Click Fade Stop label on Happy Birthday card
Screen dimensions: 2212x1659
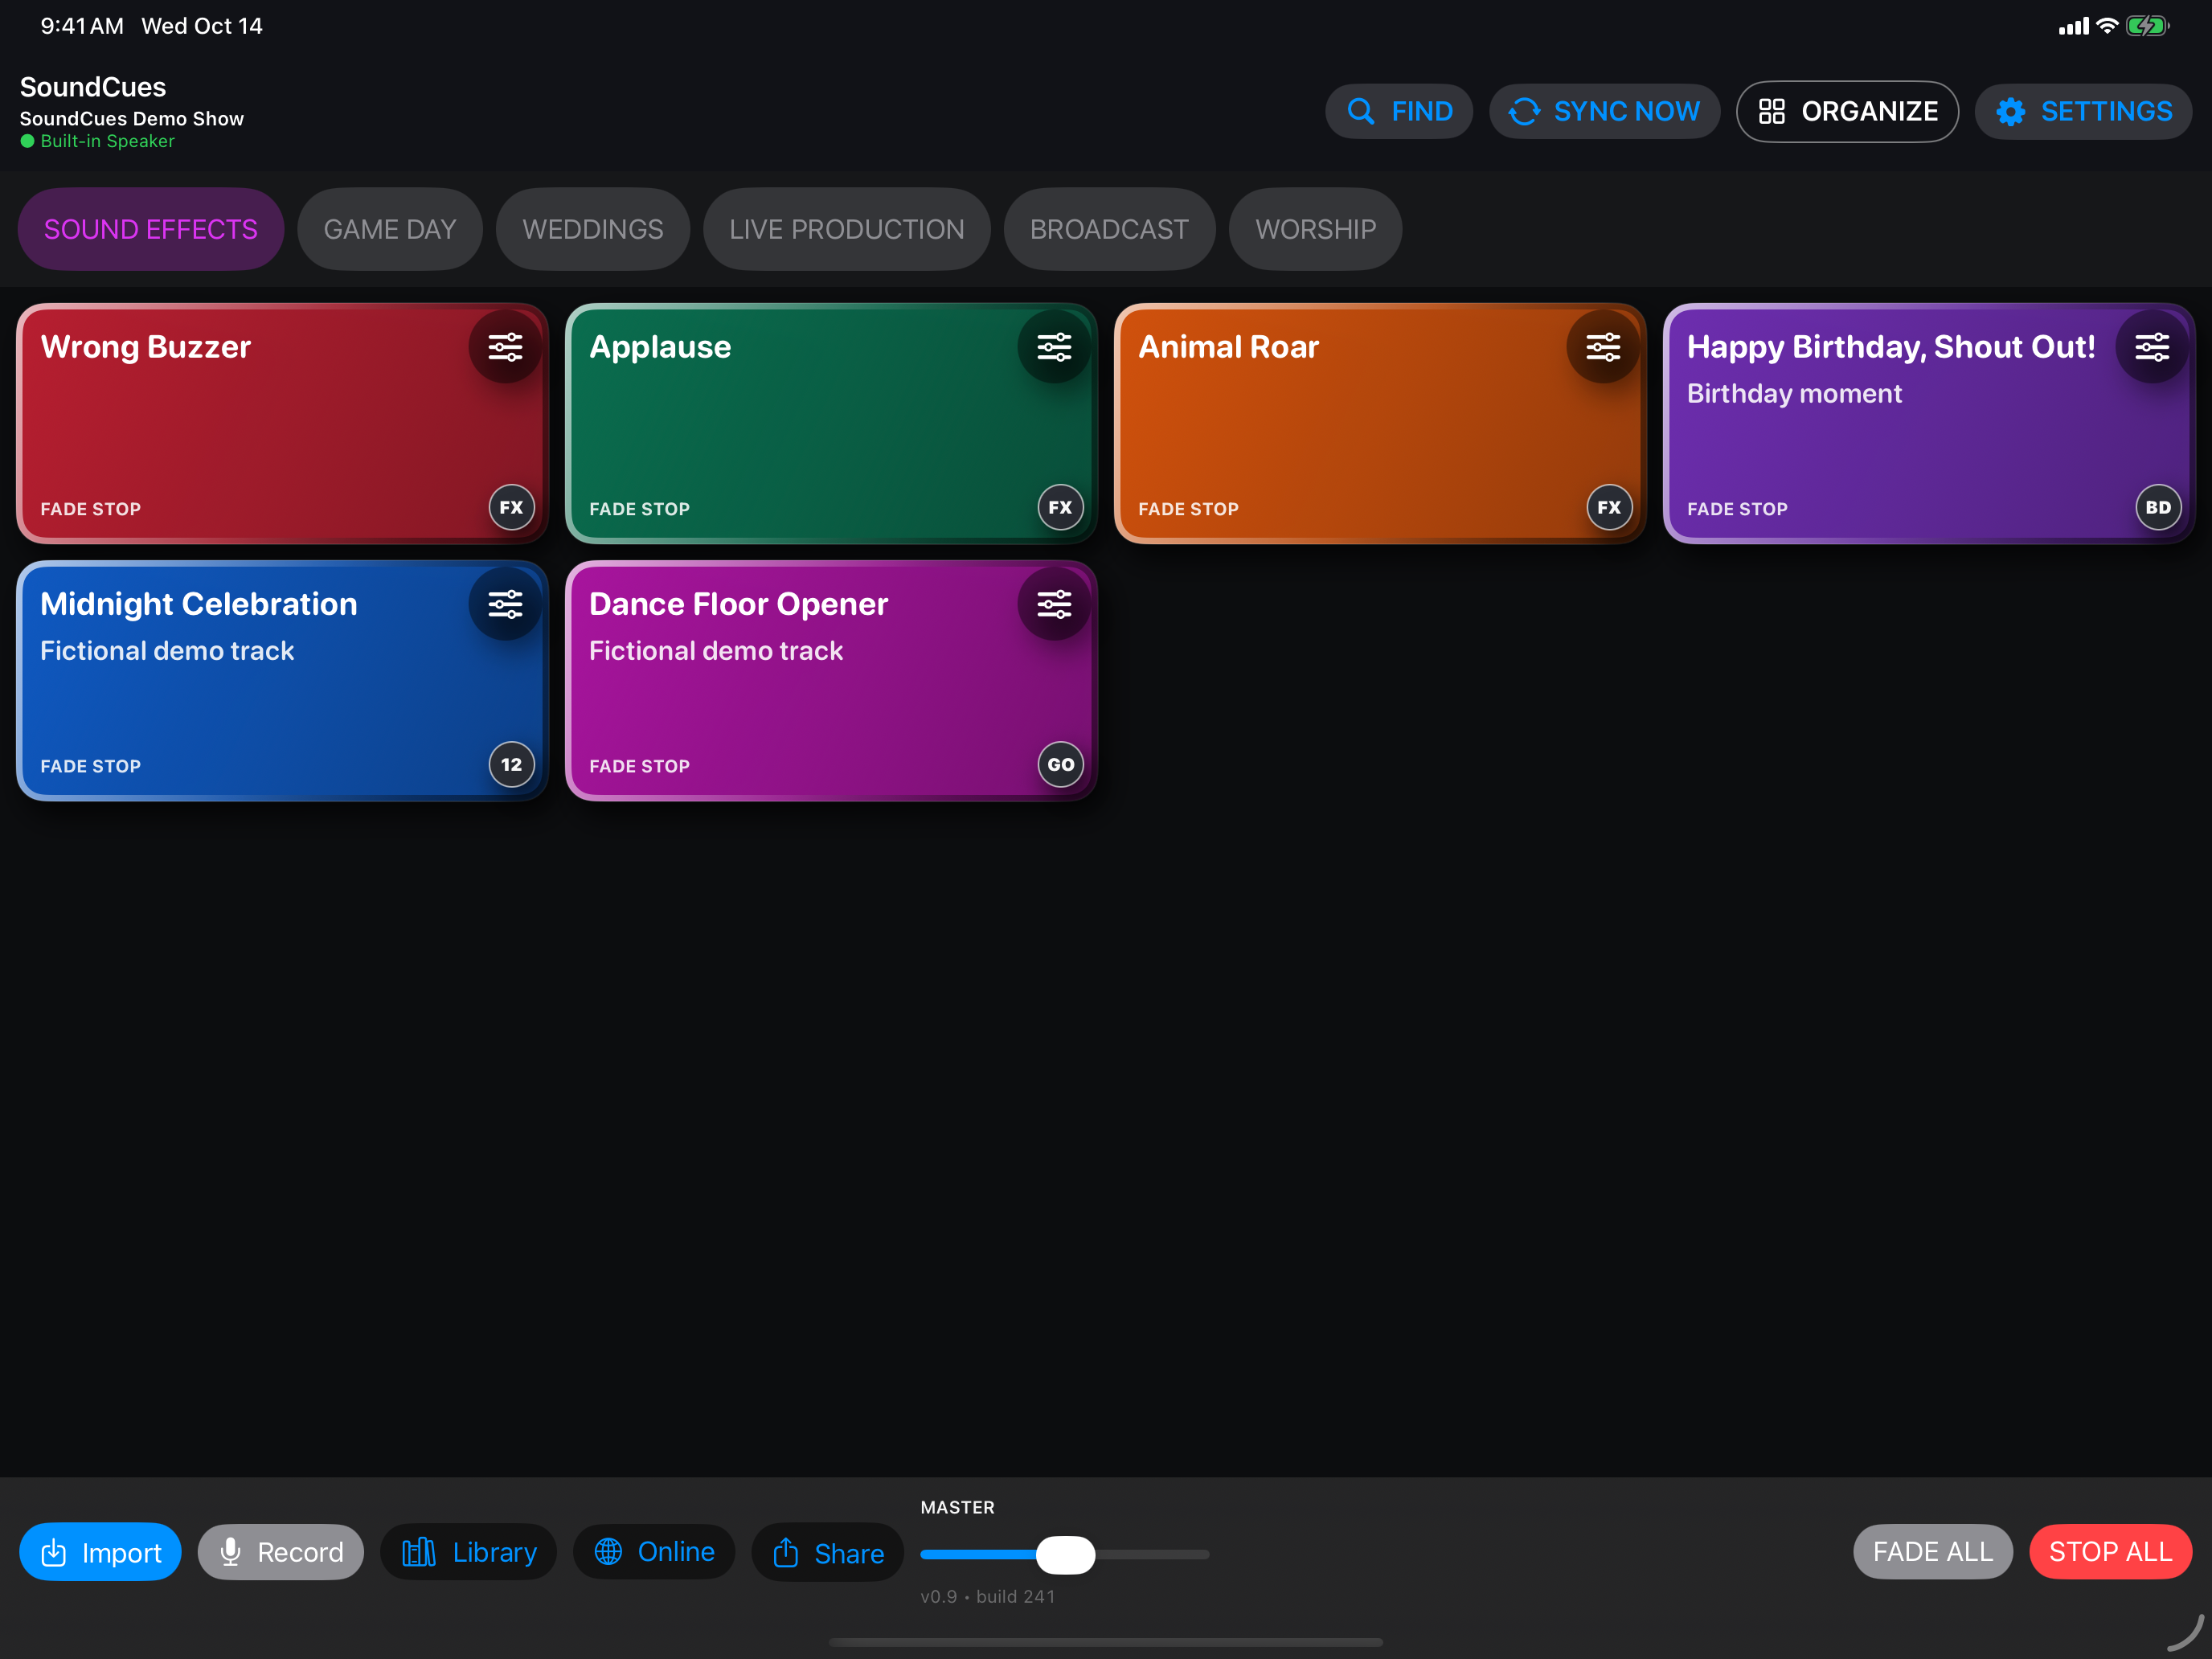coord(1737,509)
